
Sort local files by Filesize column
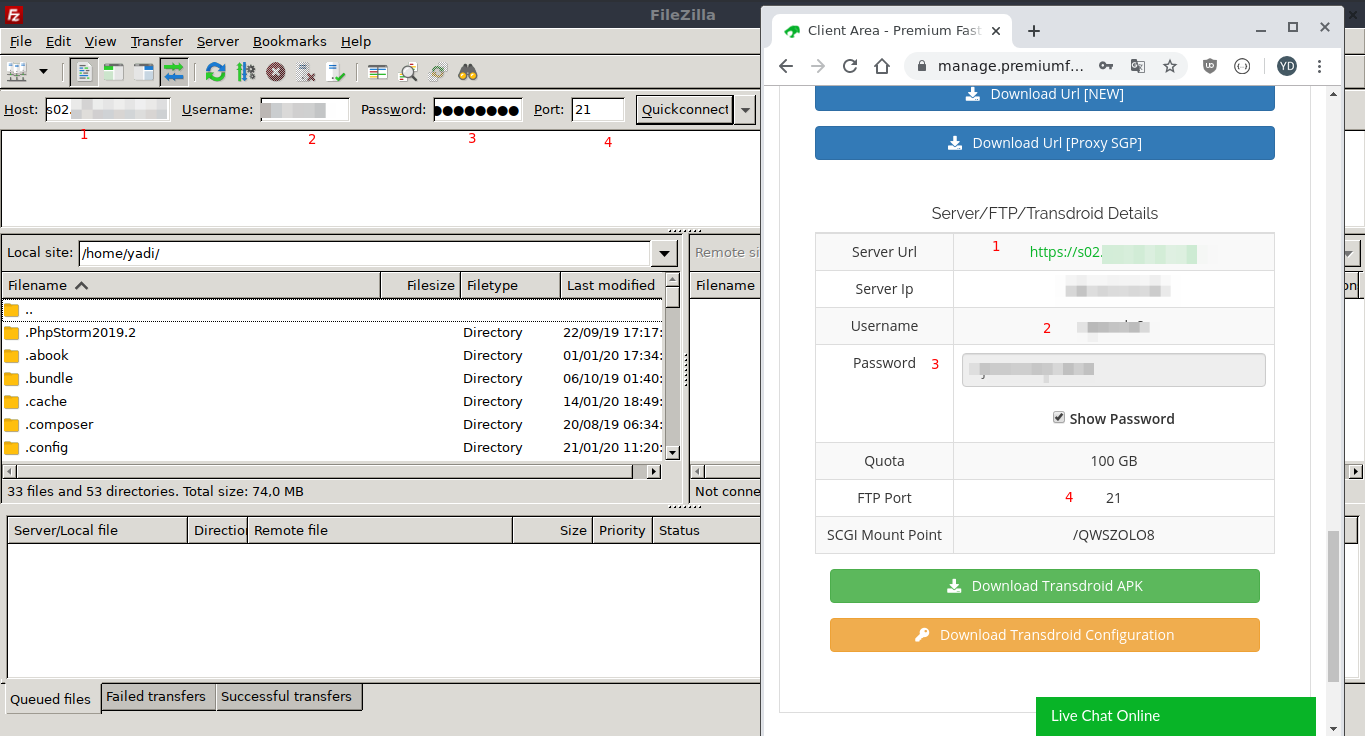click(420, 285)
